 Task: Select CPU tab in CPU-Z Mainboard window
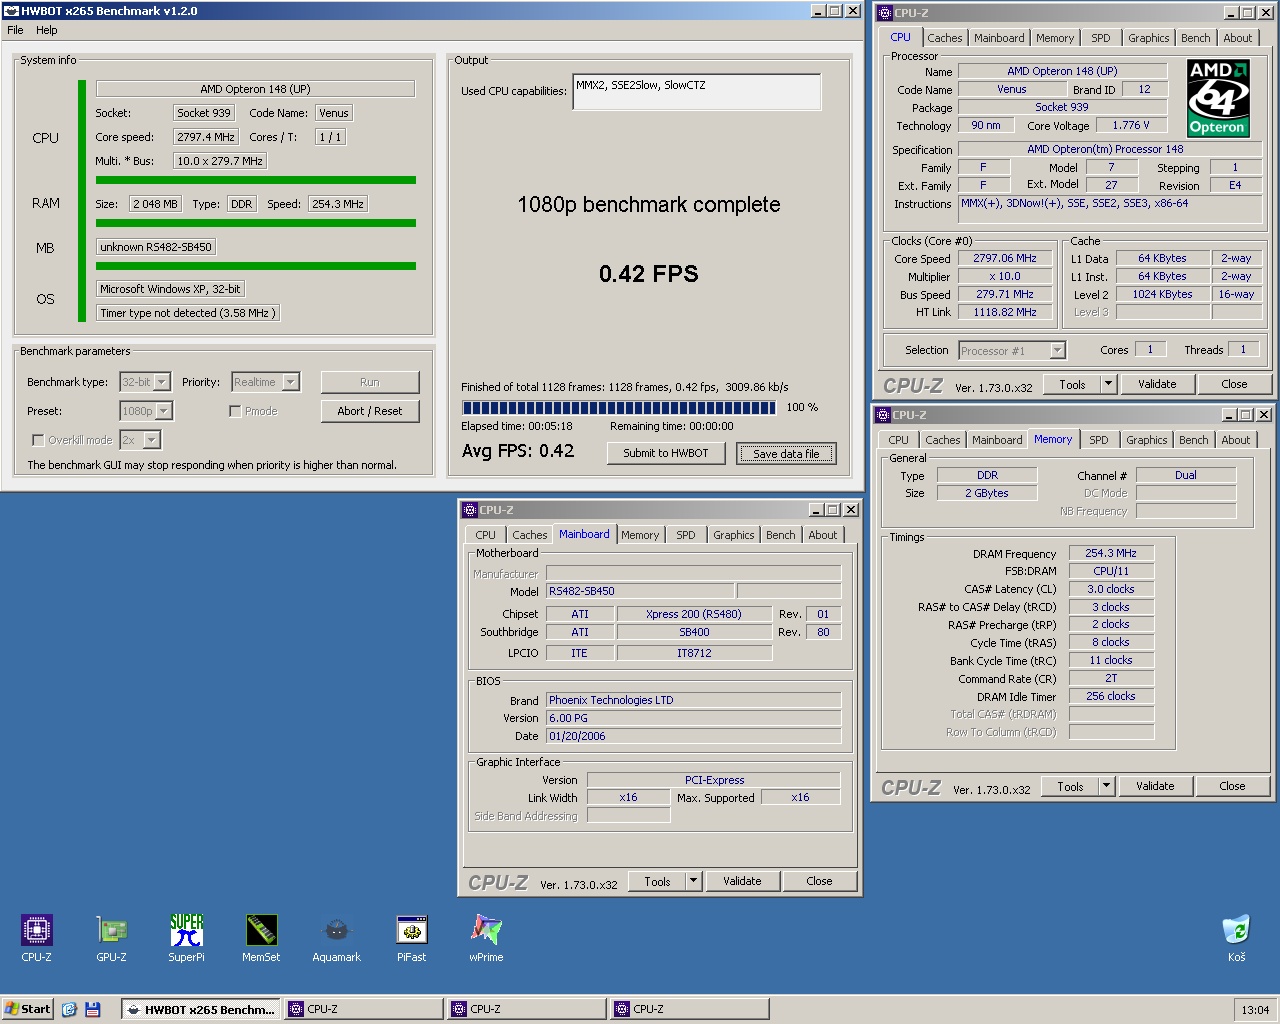(486, 535)
